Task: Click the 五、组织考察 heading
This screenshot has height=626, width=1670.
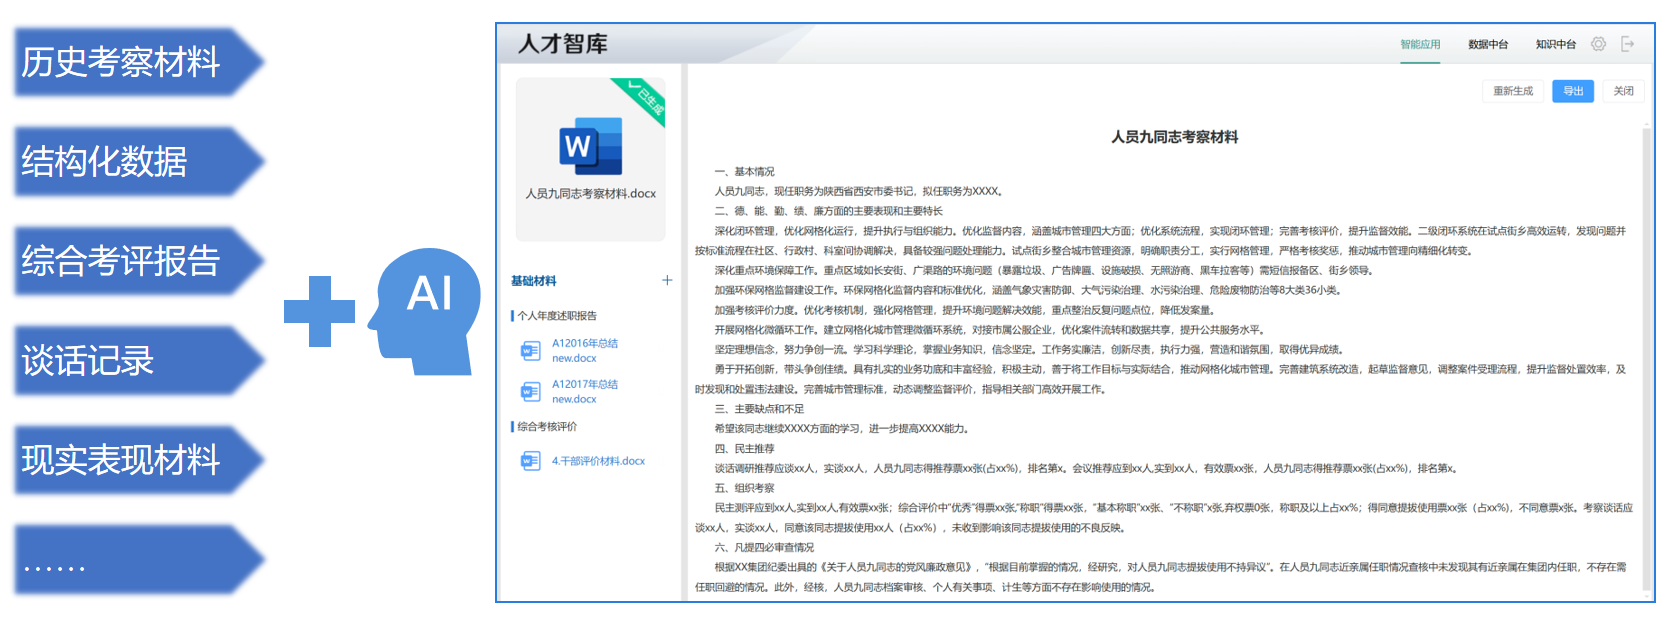Action: pos(745,488)
